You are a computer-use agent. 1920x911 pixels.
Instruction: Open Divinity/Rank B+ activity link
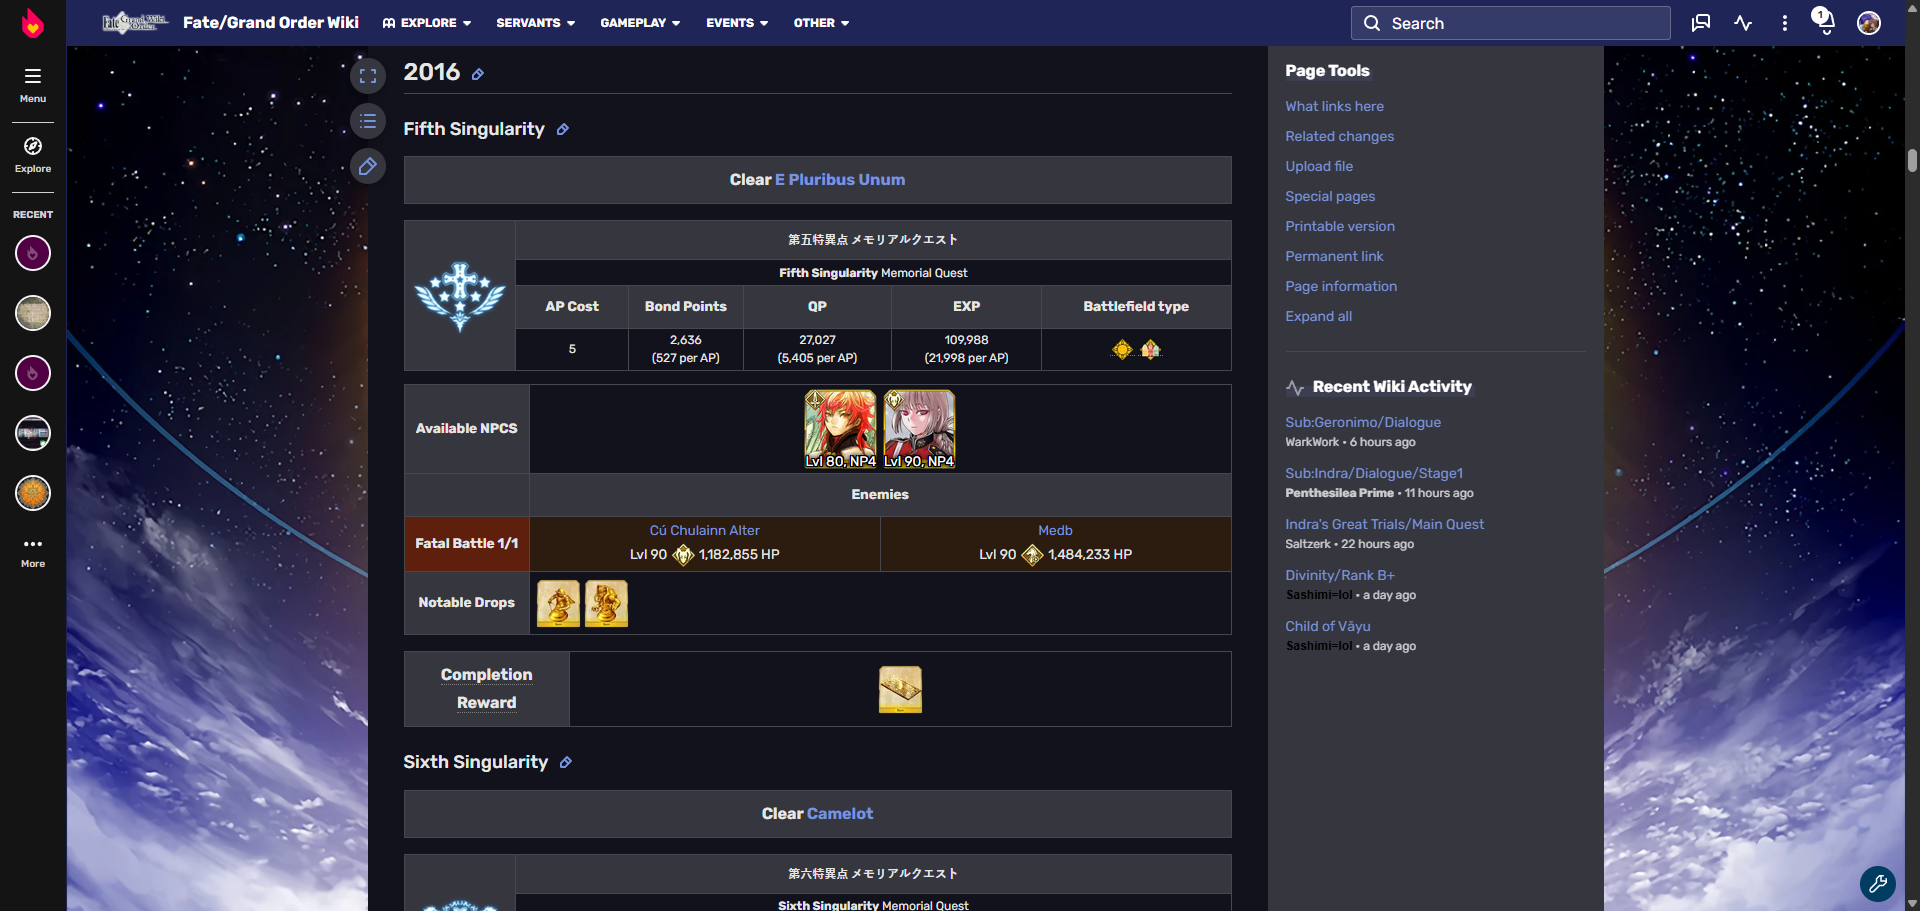(x=1340, y=576)
